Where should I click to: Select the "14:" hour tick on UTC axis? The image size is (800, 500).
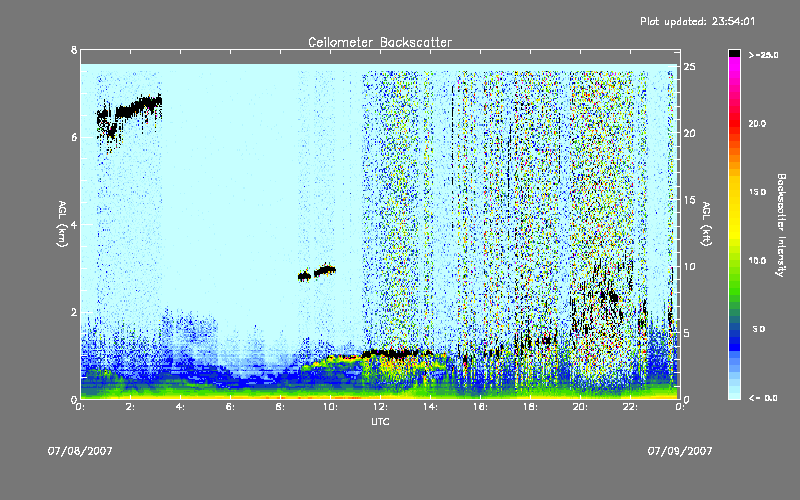pyautogui.click(x=430, y=407)
